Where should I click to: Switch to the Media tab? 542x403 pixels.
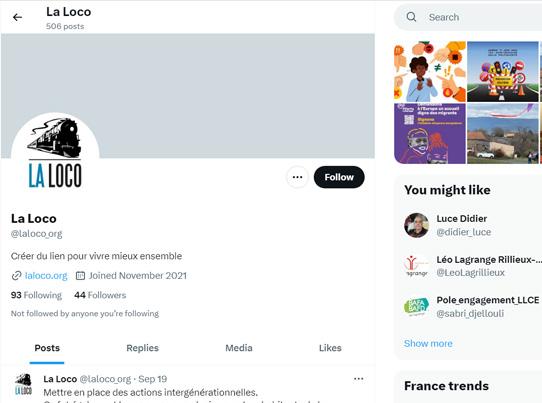click(x=239, y=348)
